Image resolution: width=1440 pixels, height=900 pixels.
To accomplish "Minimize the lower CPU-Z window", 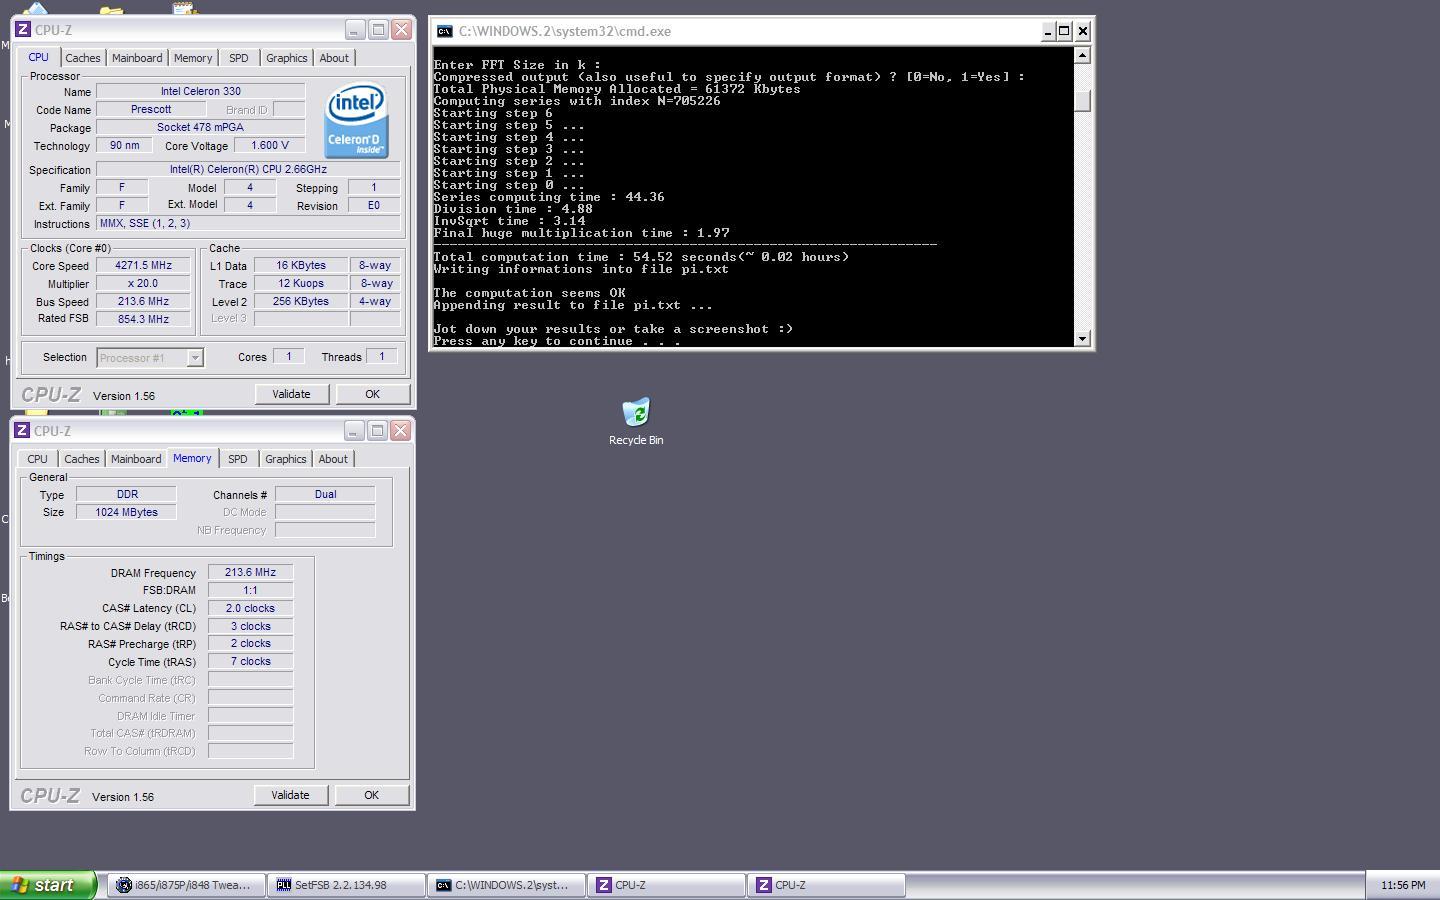I will (354, 431).
